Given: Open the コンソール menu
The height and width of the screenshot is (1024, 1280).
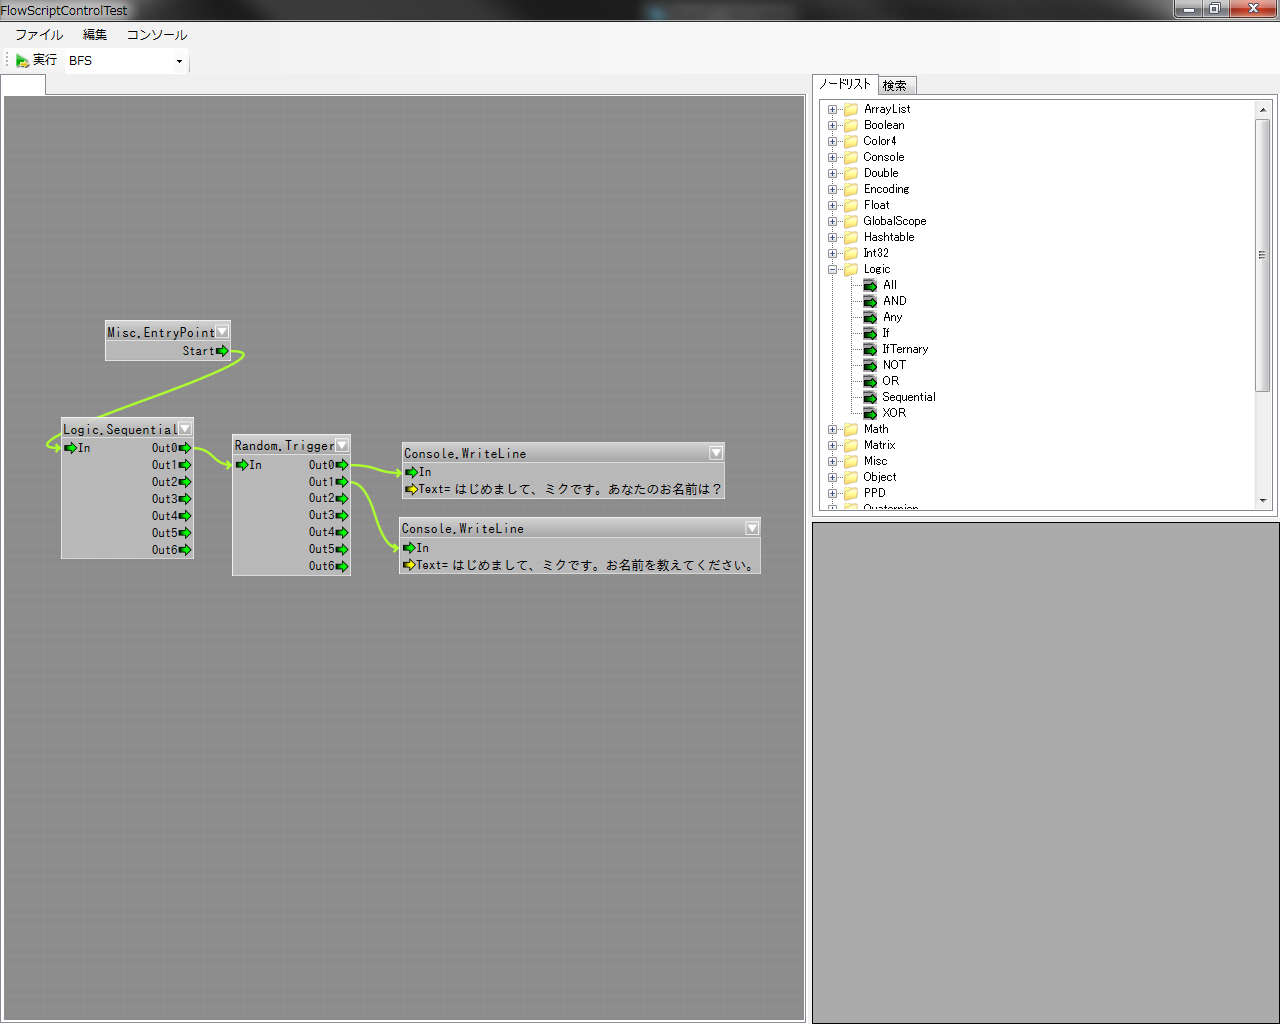Looking at the screenshot, I should [156, 35].
